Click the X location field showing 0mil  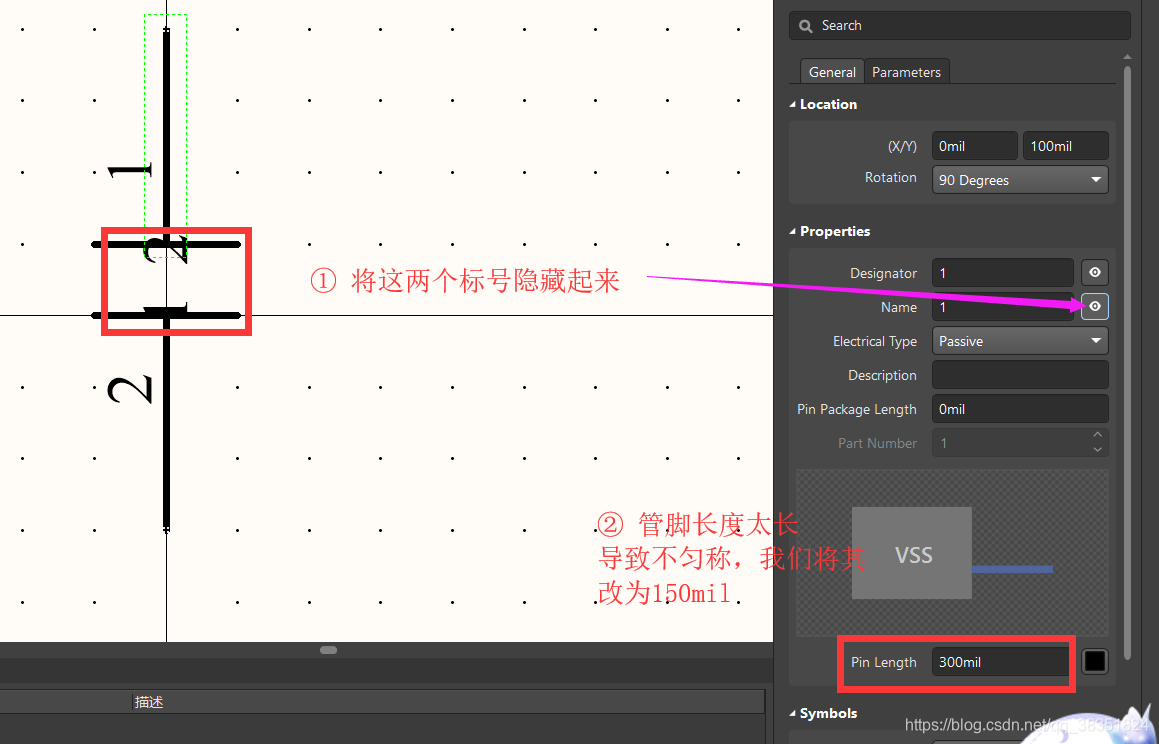click(x=974, y=146)
